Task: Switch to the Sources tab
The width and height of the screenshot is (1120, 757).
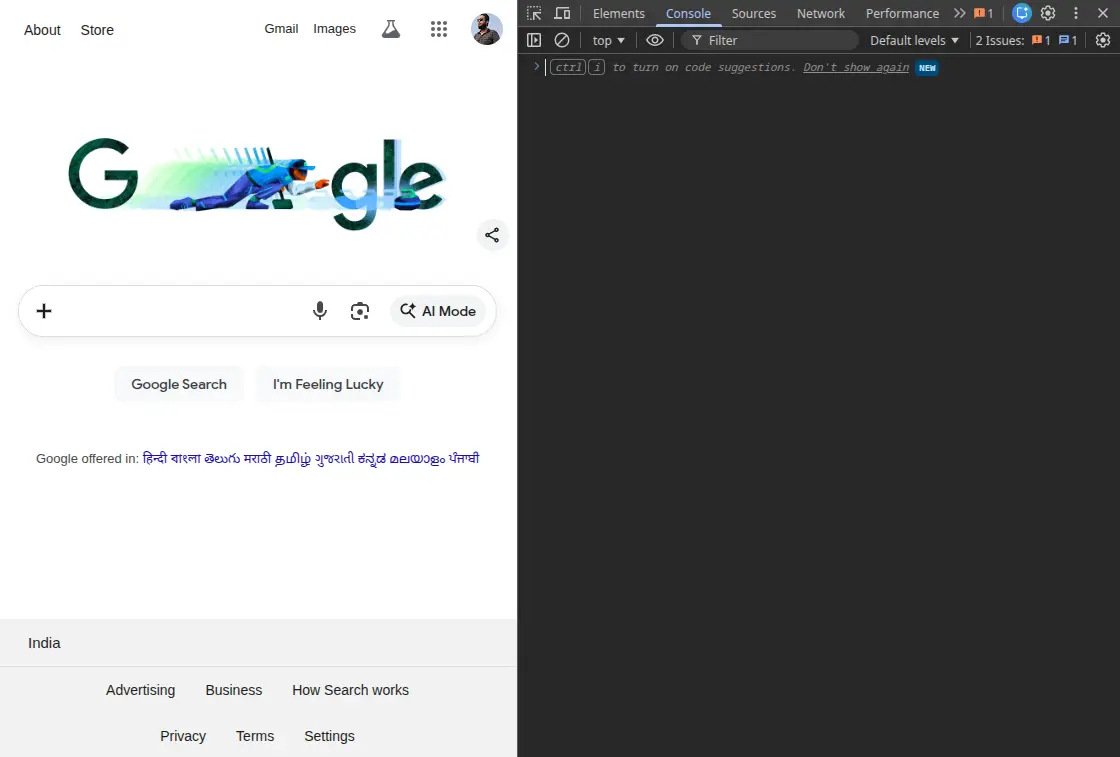Action: tap(754, 14)
